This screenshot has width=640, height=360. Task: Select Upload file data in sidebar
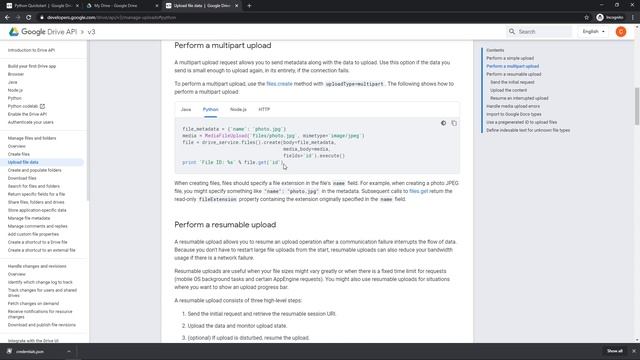(23, 162)
